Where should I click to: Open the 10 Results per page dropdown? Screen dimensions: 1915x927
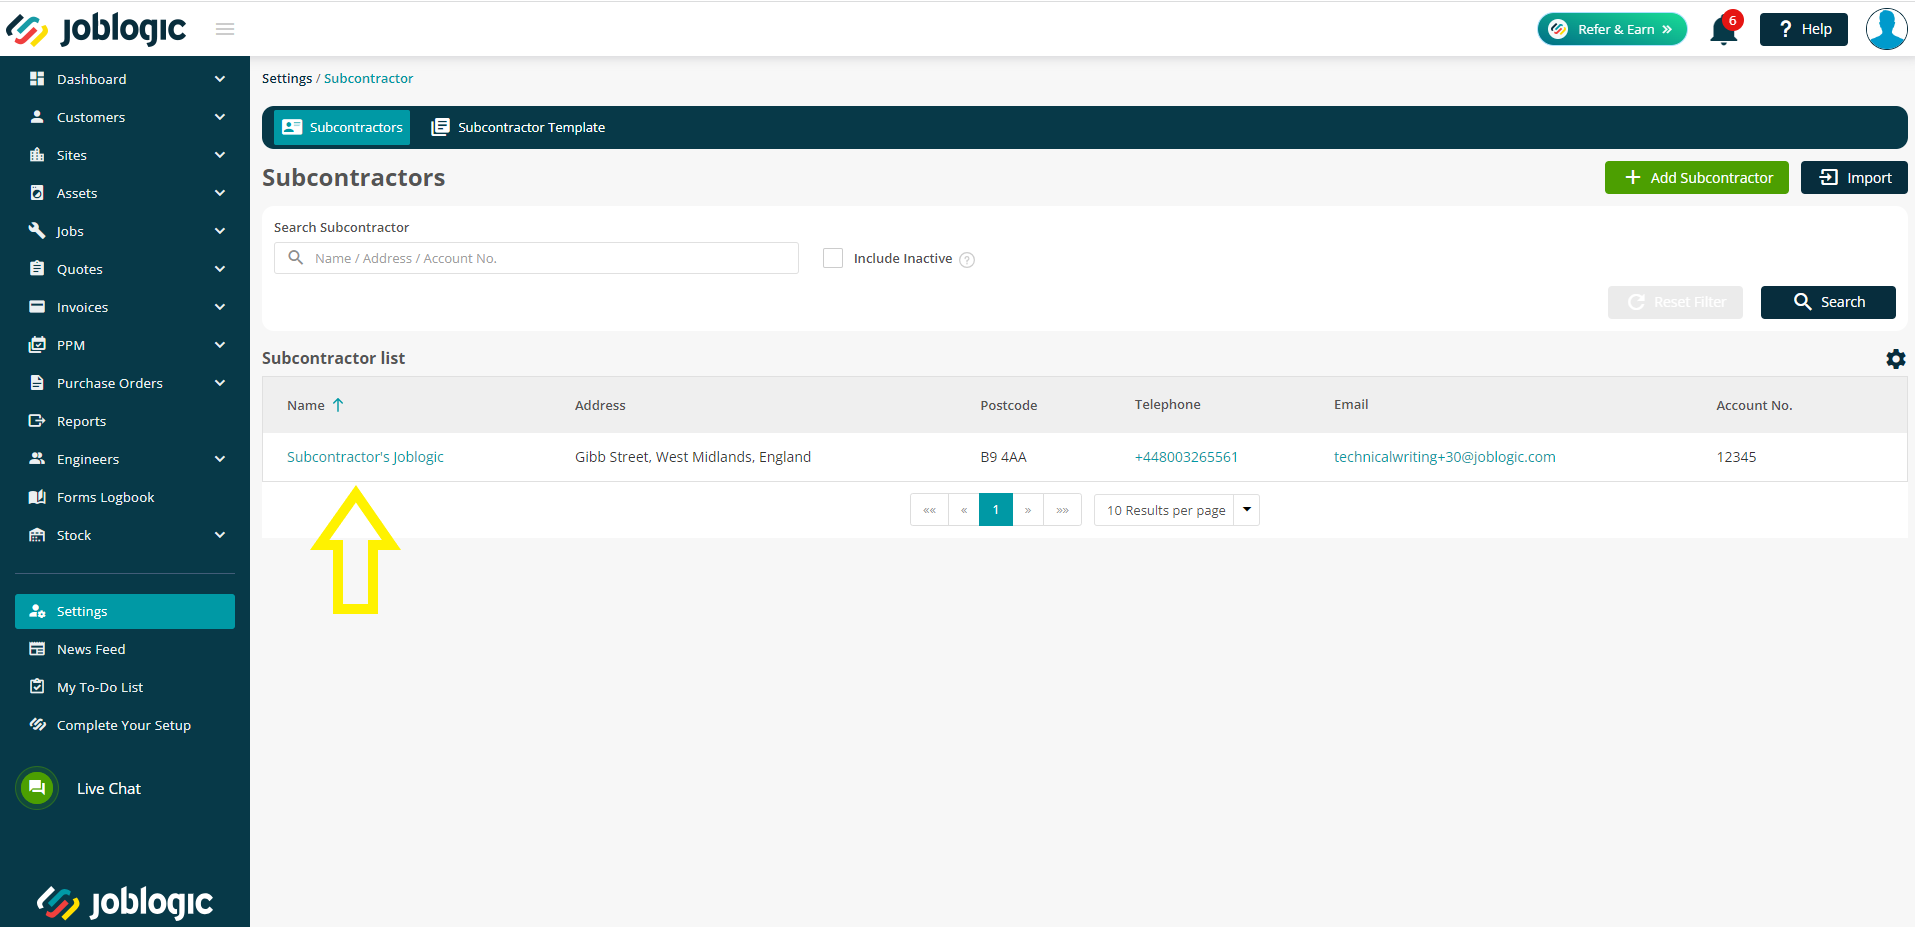tap(1176, 510)
